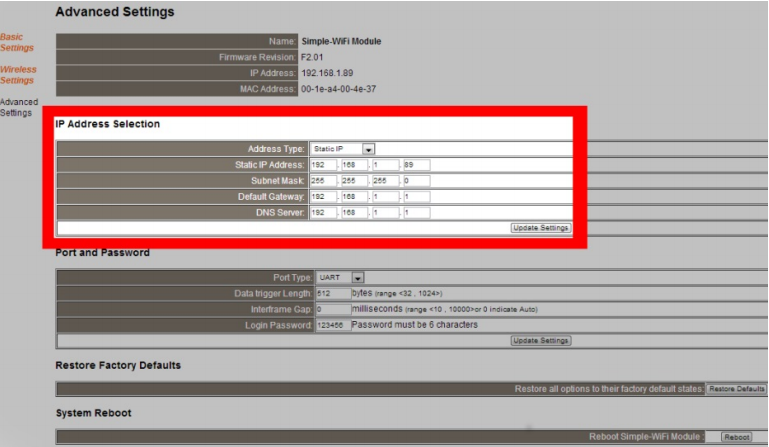Click the Reboot button for the Simple-WiFi Module

(736, 437)
